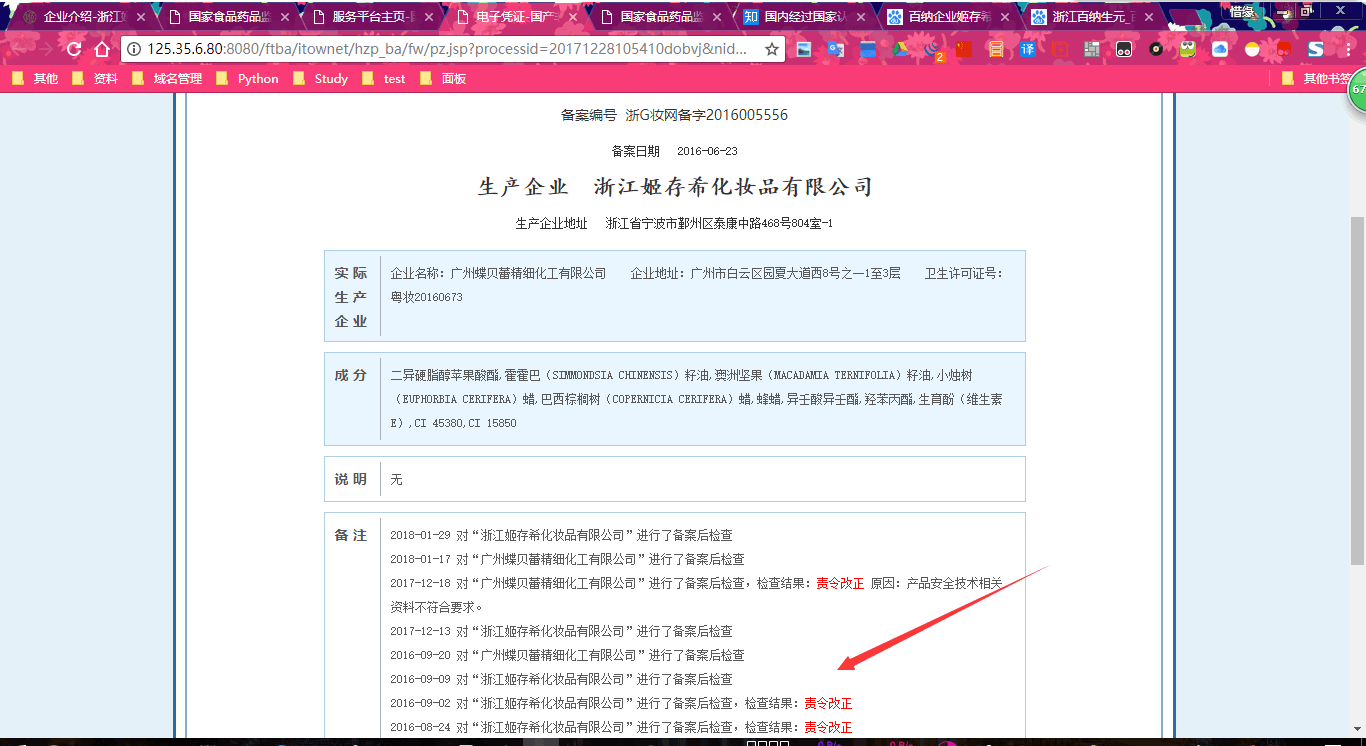The image size is (1366, 746).
Task: Open the Study bookmark folder
Action: pos(321,79)
